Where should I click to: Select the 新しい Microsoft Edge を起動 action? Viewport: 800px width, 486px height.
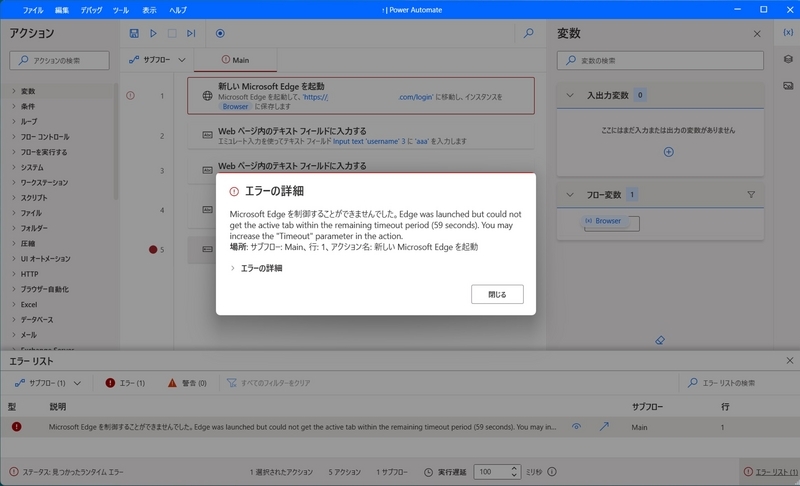point(361,96)
